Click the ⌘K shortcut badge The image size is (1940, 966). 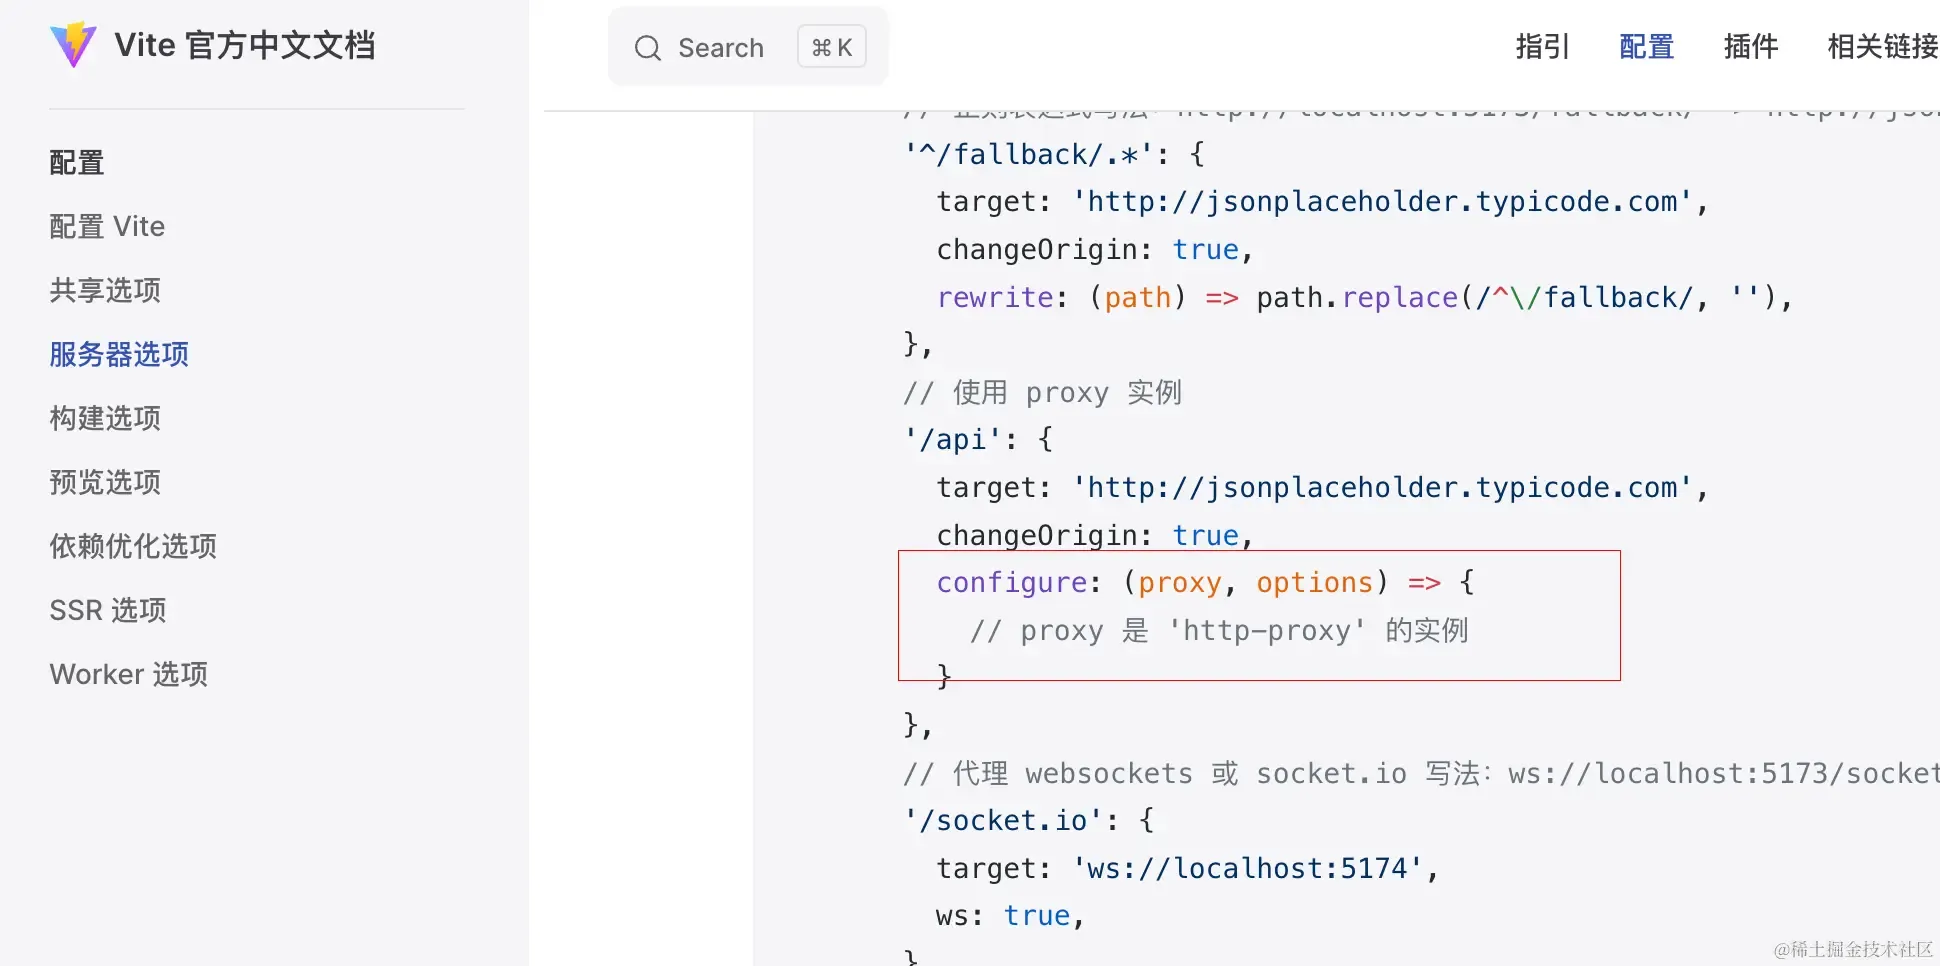(832, 47)
